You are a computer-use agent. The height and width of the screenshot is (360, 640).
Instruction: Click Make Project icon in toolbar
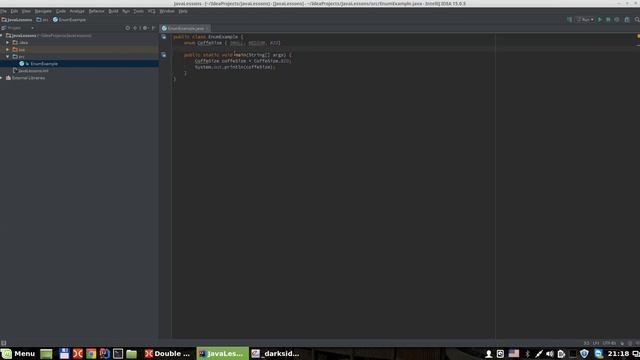point(569,20)
